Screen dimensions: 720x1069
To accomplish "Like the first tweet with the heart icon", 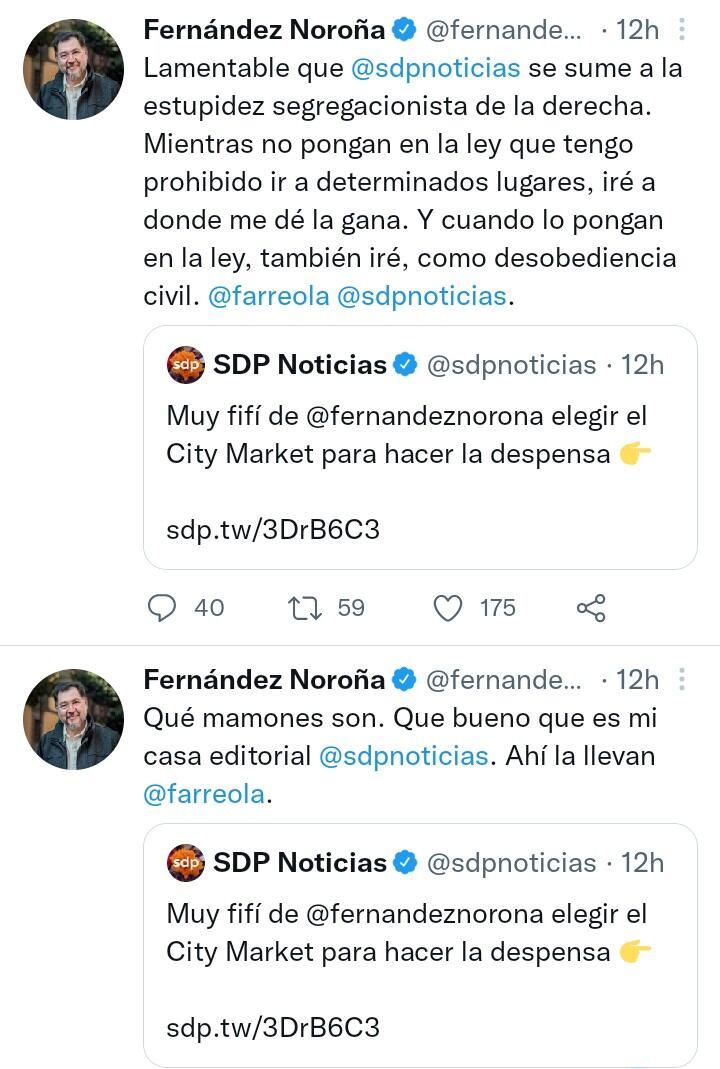I will (x=448, y=607).
